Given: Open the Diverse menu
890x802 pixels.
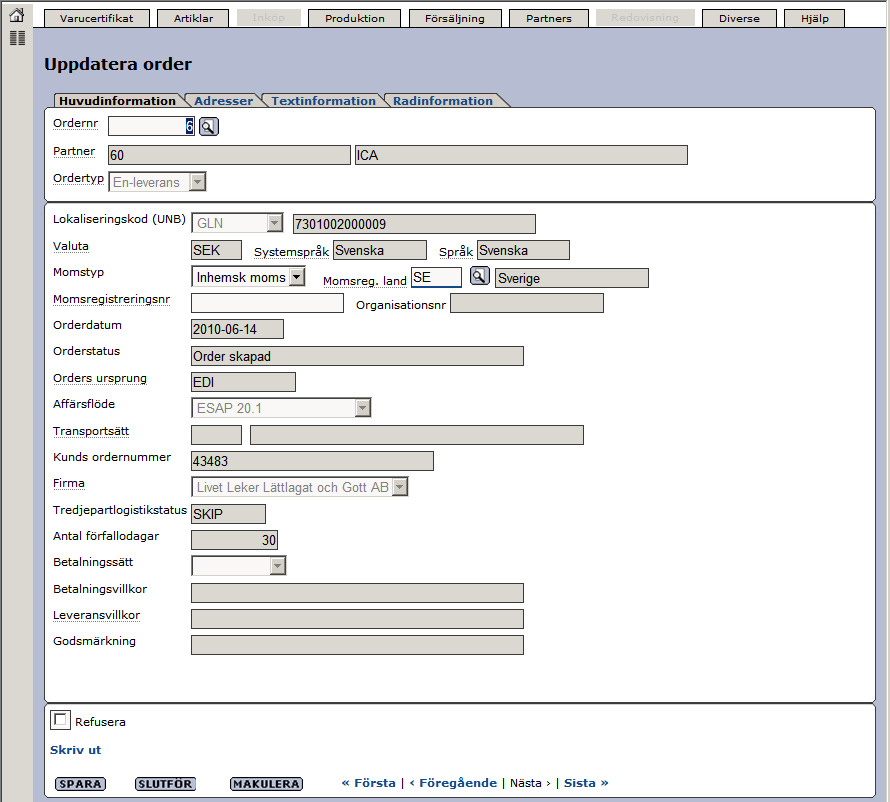Looking at the screenshot, I should click(x=739, y=18).
